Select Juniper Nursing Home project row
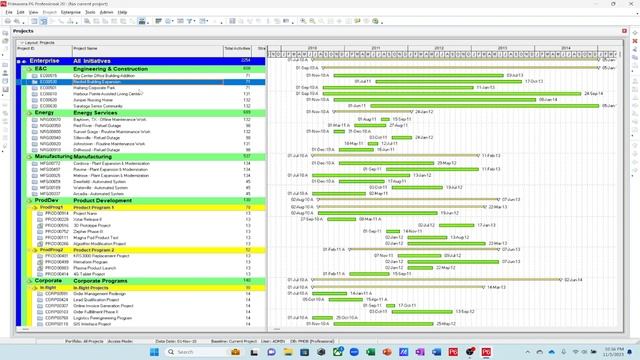640x360 pixels. coord(141,100)
